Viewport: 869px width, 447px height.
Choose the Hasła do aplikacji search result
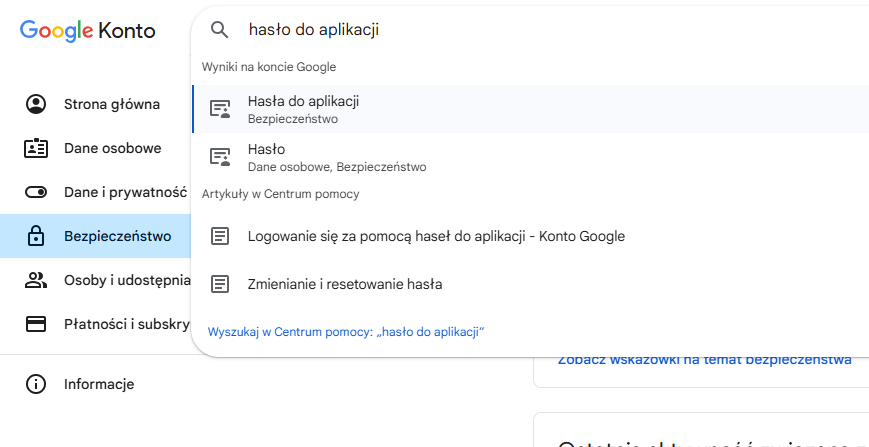[530, 109]
